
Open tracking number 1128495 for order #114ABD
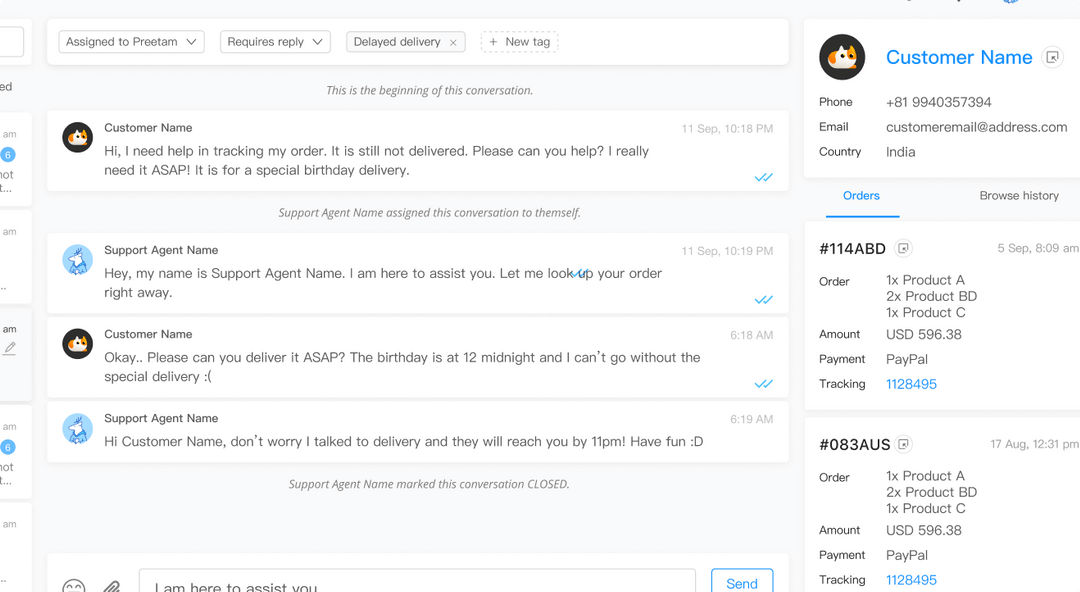(x=911, y=383)
